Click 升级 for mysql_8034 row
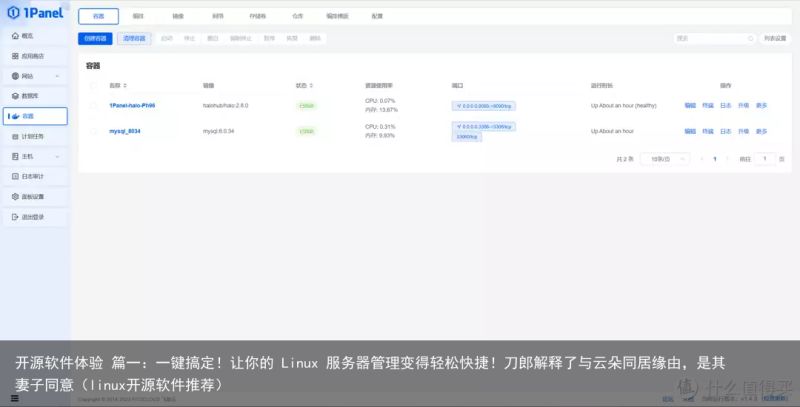 (743, 131)
